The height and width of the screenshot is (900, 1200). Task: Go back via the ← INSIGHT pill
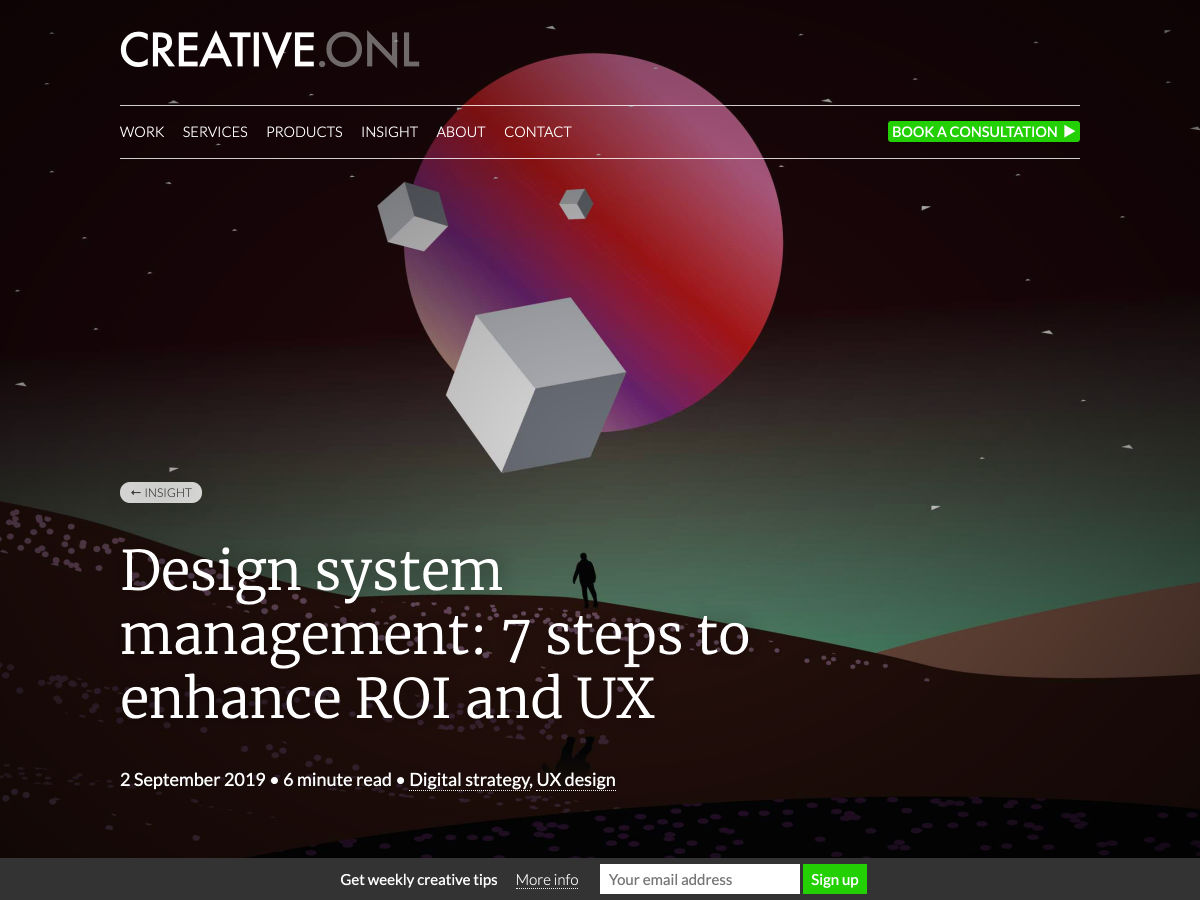coord(161,492)
